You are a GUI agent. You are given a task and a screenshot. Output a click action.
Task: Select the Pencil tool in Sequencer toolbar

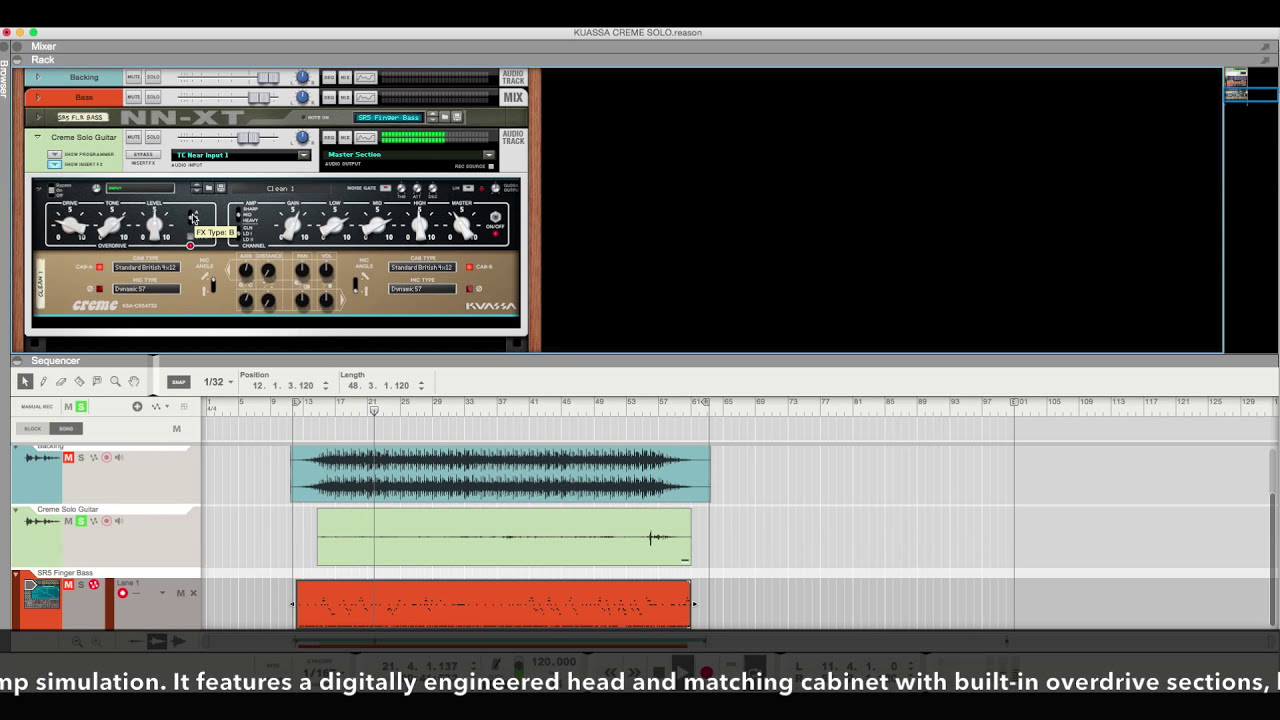(x=43, y=382)
